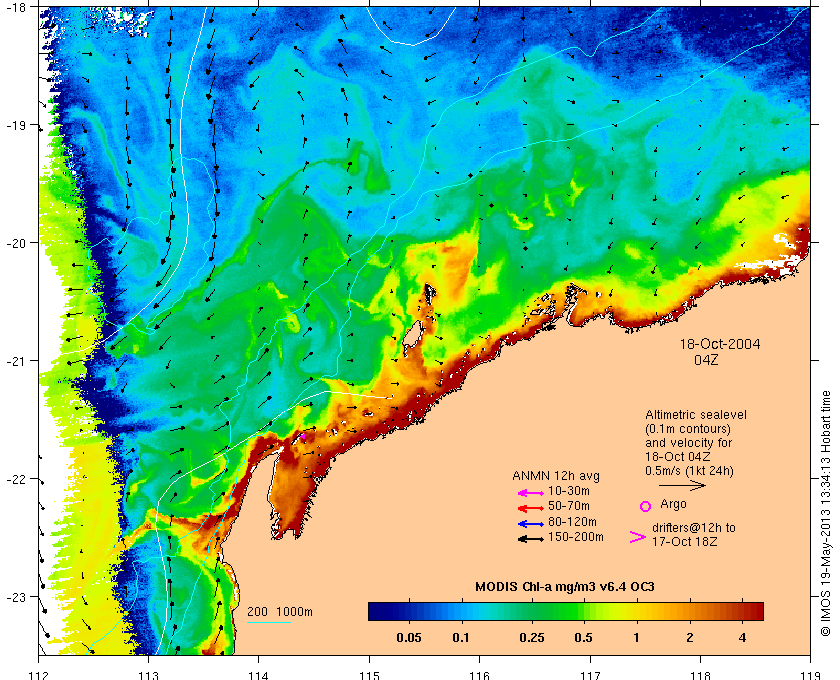Click the magenta Argo circle symbol
Viewport: 840px width, 680px height.
[646, 506]
